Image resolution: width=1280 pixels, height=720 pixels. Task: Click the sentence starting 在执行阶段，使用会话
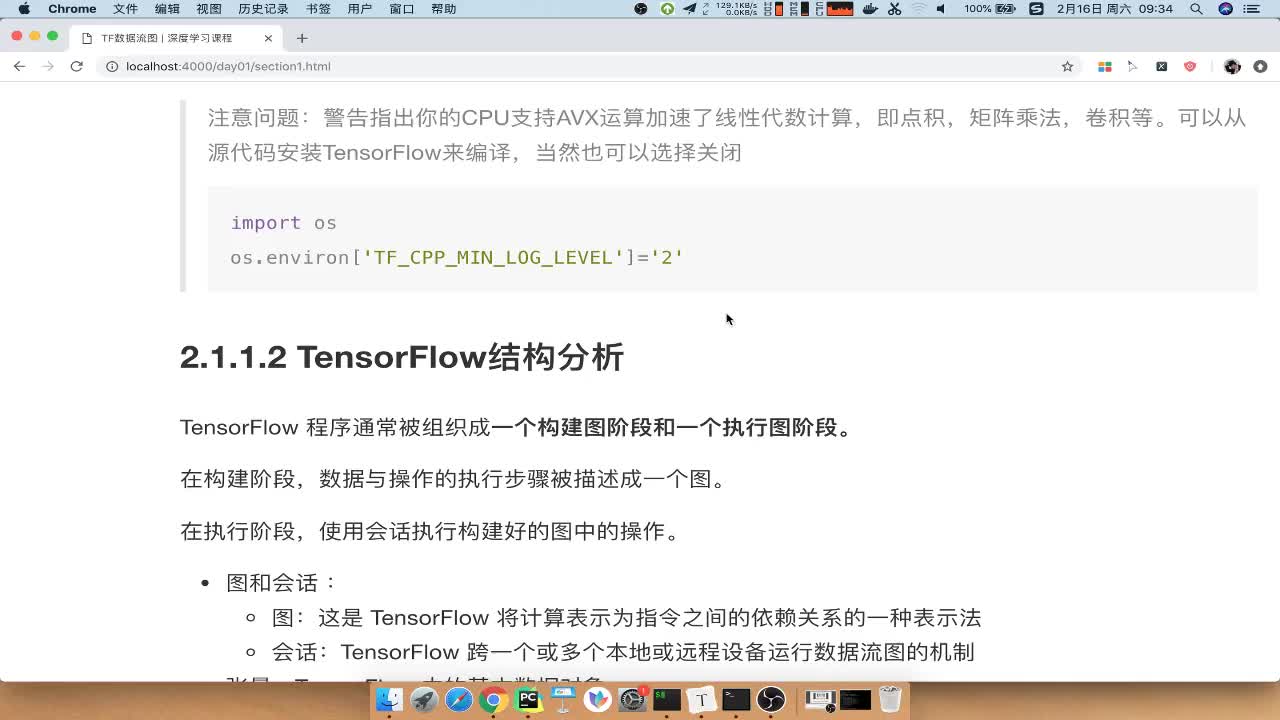coord(431,531)
